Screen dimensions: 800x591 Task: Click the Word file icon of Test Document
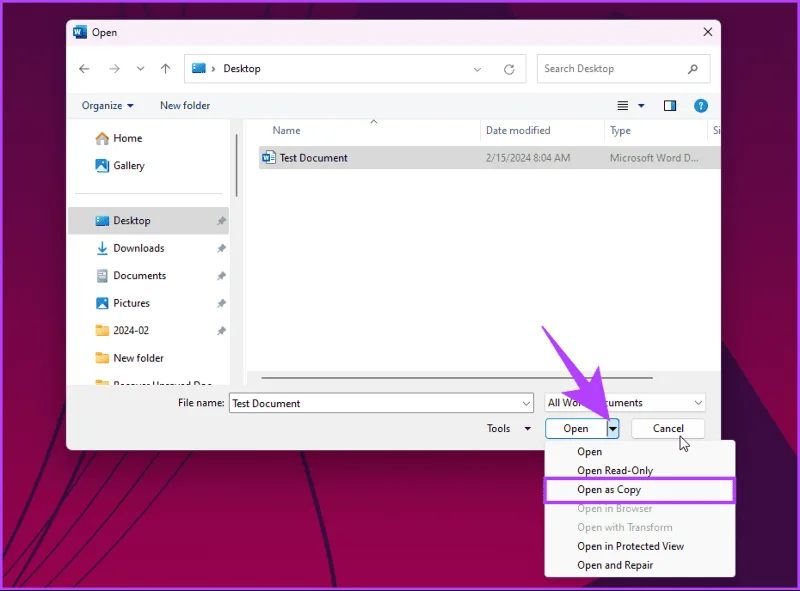(x=268, y=158)
